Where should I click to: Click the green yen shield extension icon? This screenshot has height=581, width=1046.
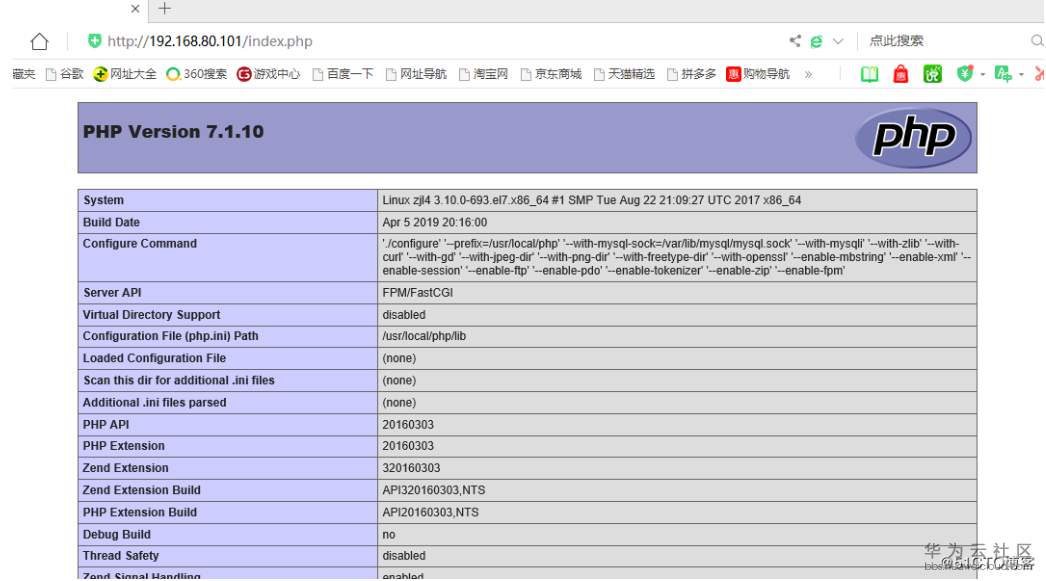pyautogui.click(x=964, y=73)
